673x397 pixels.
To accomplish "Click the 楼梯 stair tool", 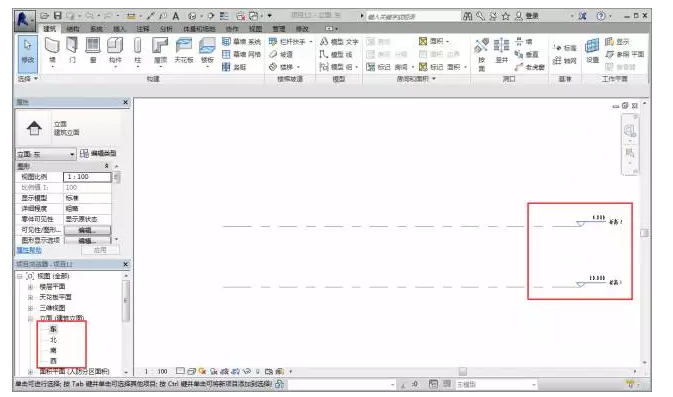I will click(283, 67).
